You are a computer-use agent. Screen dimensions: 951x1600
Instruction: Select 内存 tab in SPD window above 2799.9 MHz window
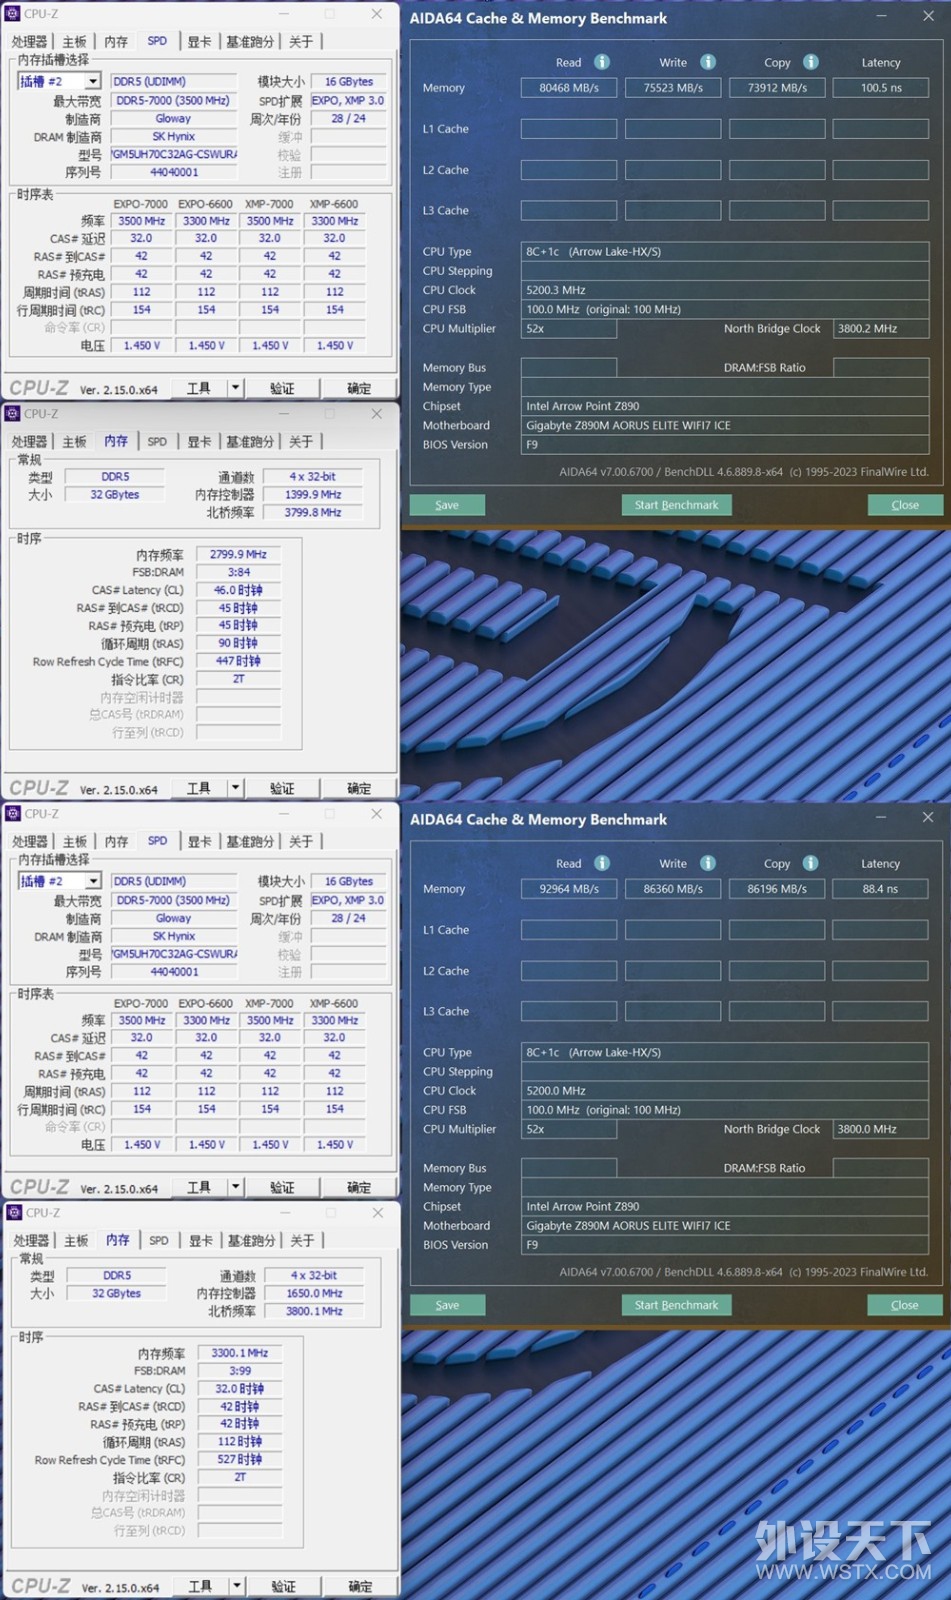pyautogui.click(x=116, y=41)
